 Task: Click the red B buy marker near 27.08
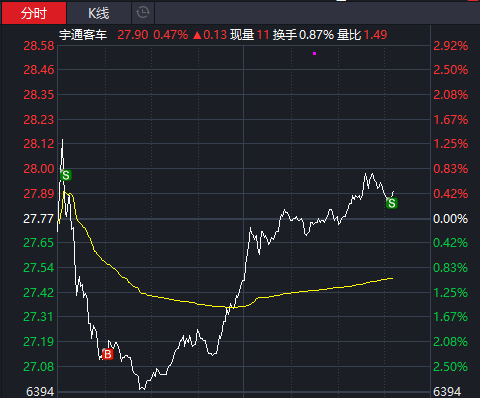(x=108, y=354)
